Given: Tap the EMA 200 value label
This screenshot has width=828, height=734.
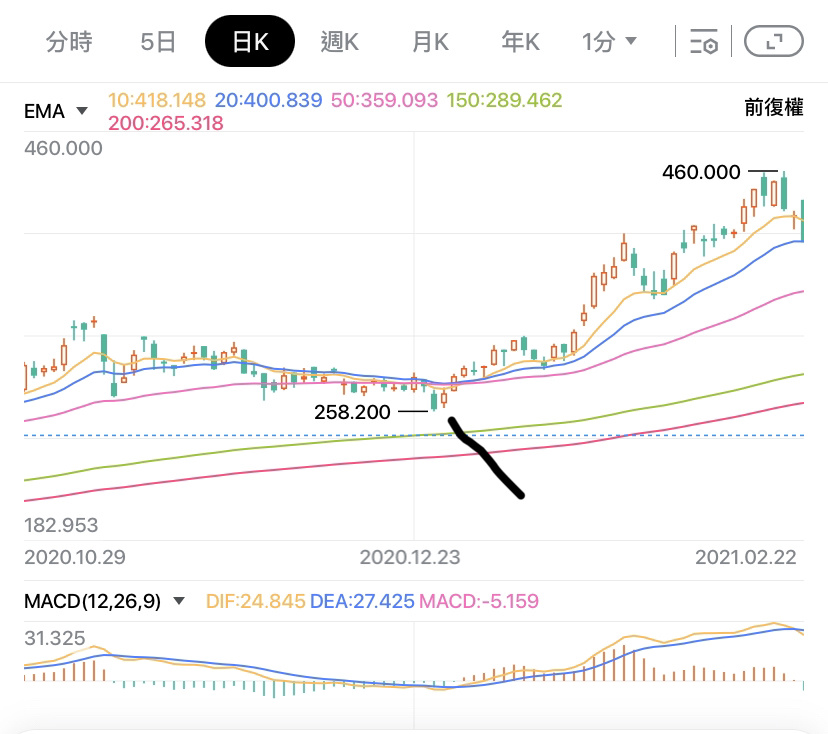Looking at the screenshot, I should click(x=165, y=123).
